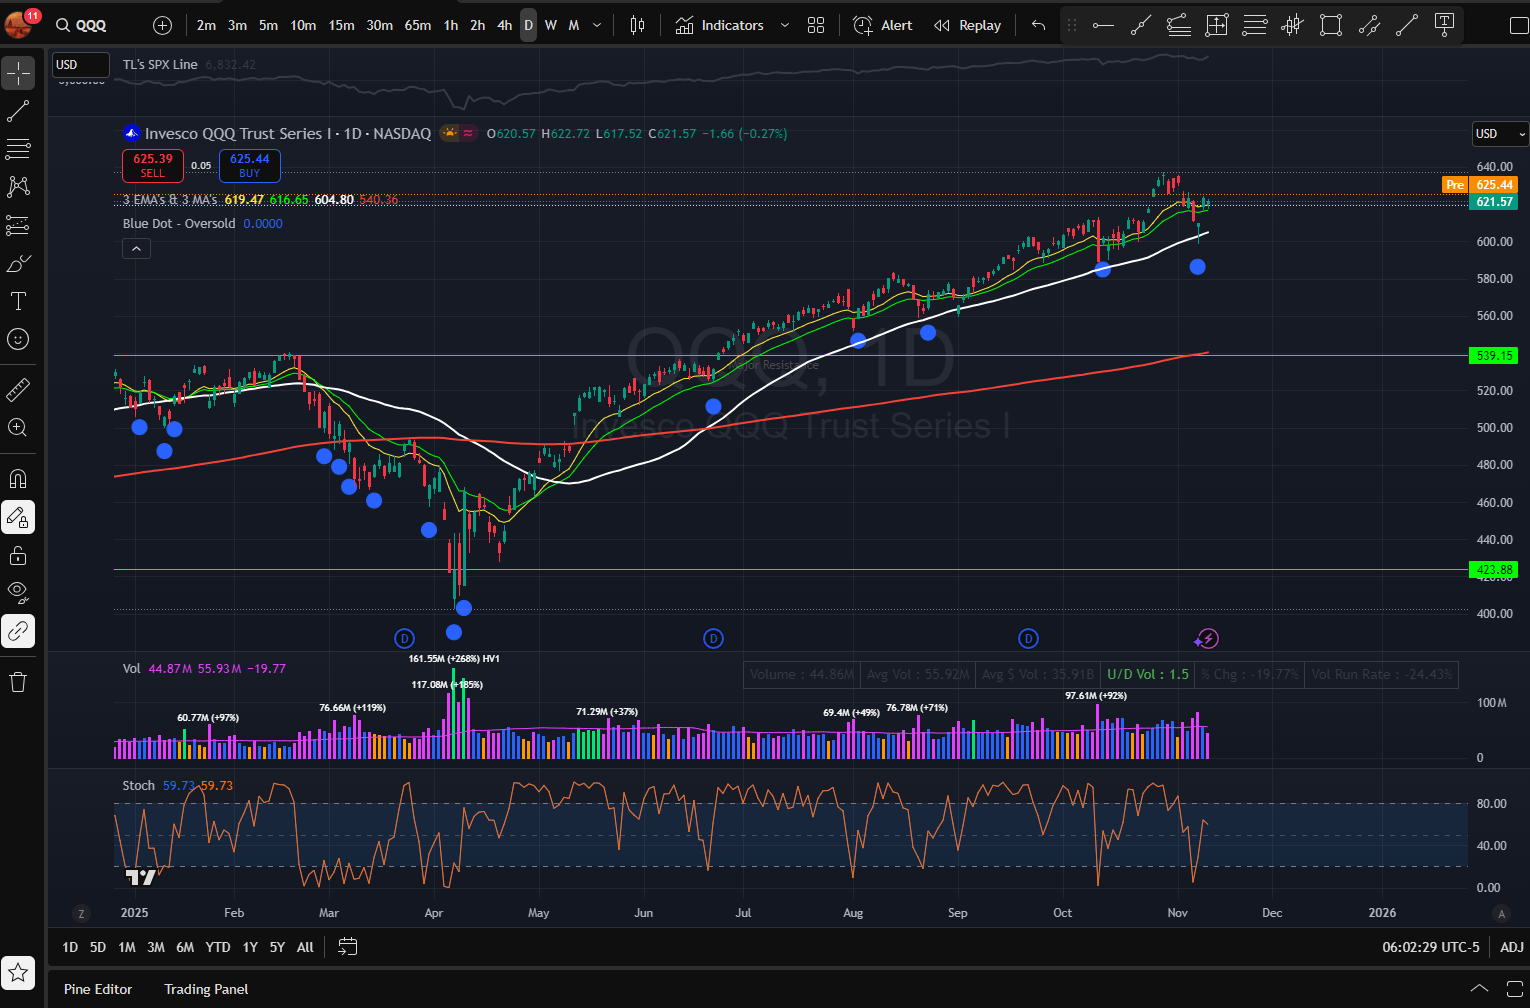Click the earnings lightning marker in November
Screen dimensions: 1530x1008
click(1207, 638)
